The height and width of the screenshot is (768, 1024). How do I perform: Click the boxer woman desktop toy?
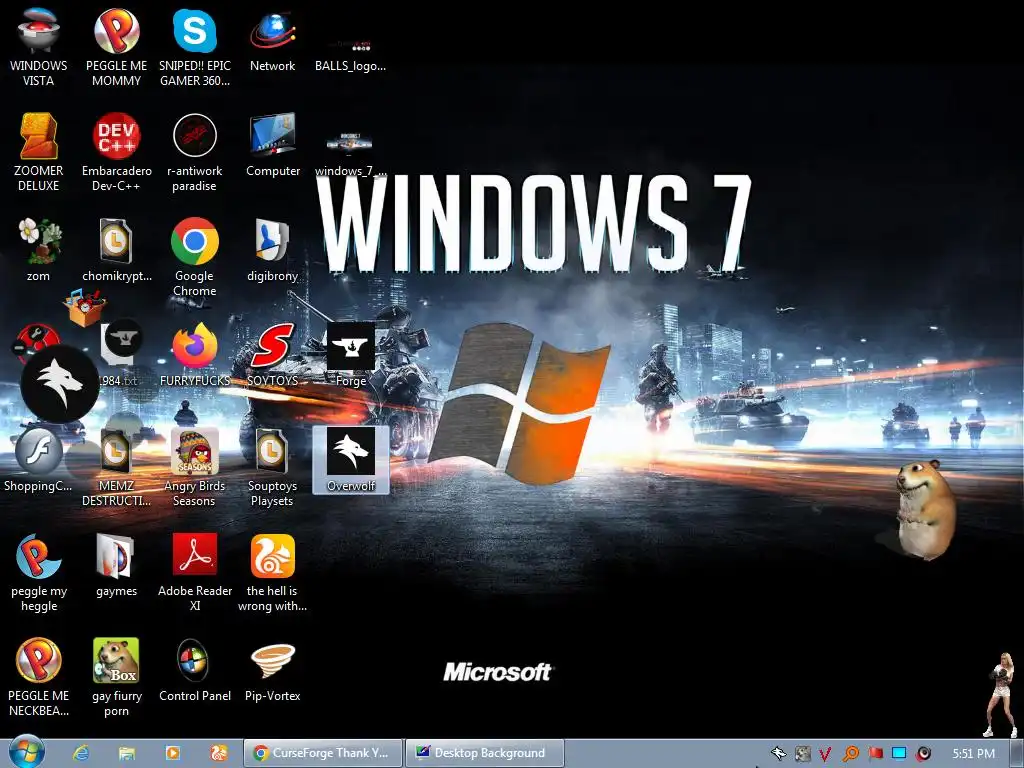[1000, 694]
